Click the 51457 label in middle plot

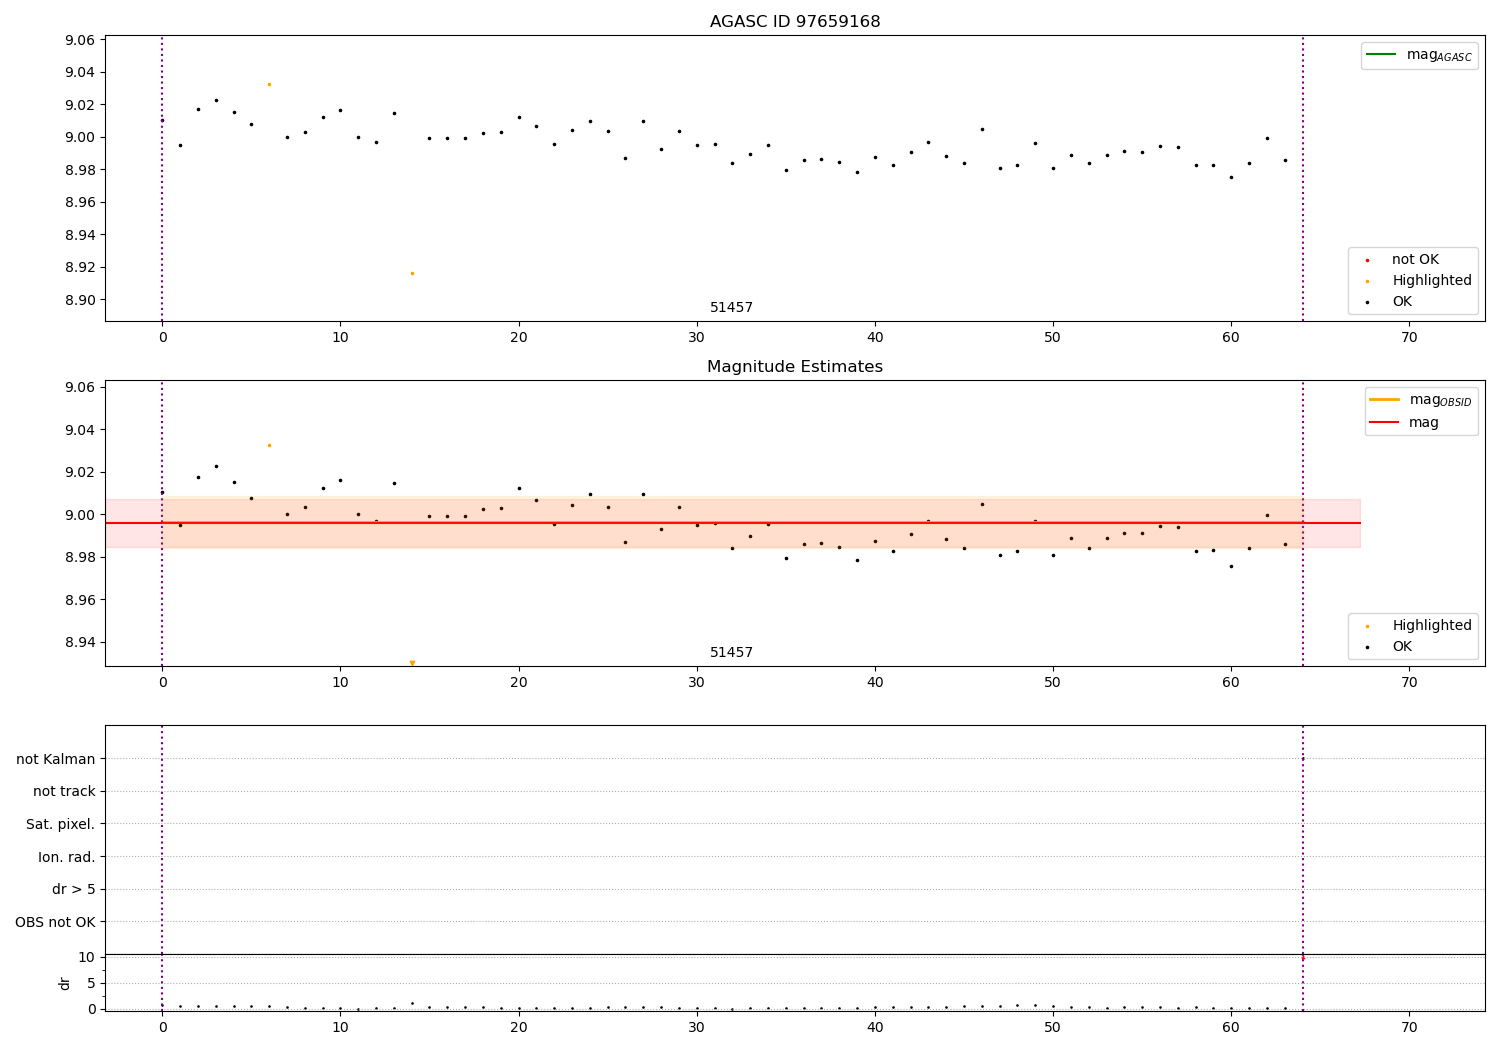tap(731, 653)
